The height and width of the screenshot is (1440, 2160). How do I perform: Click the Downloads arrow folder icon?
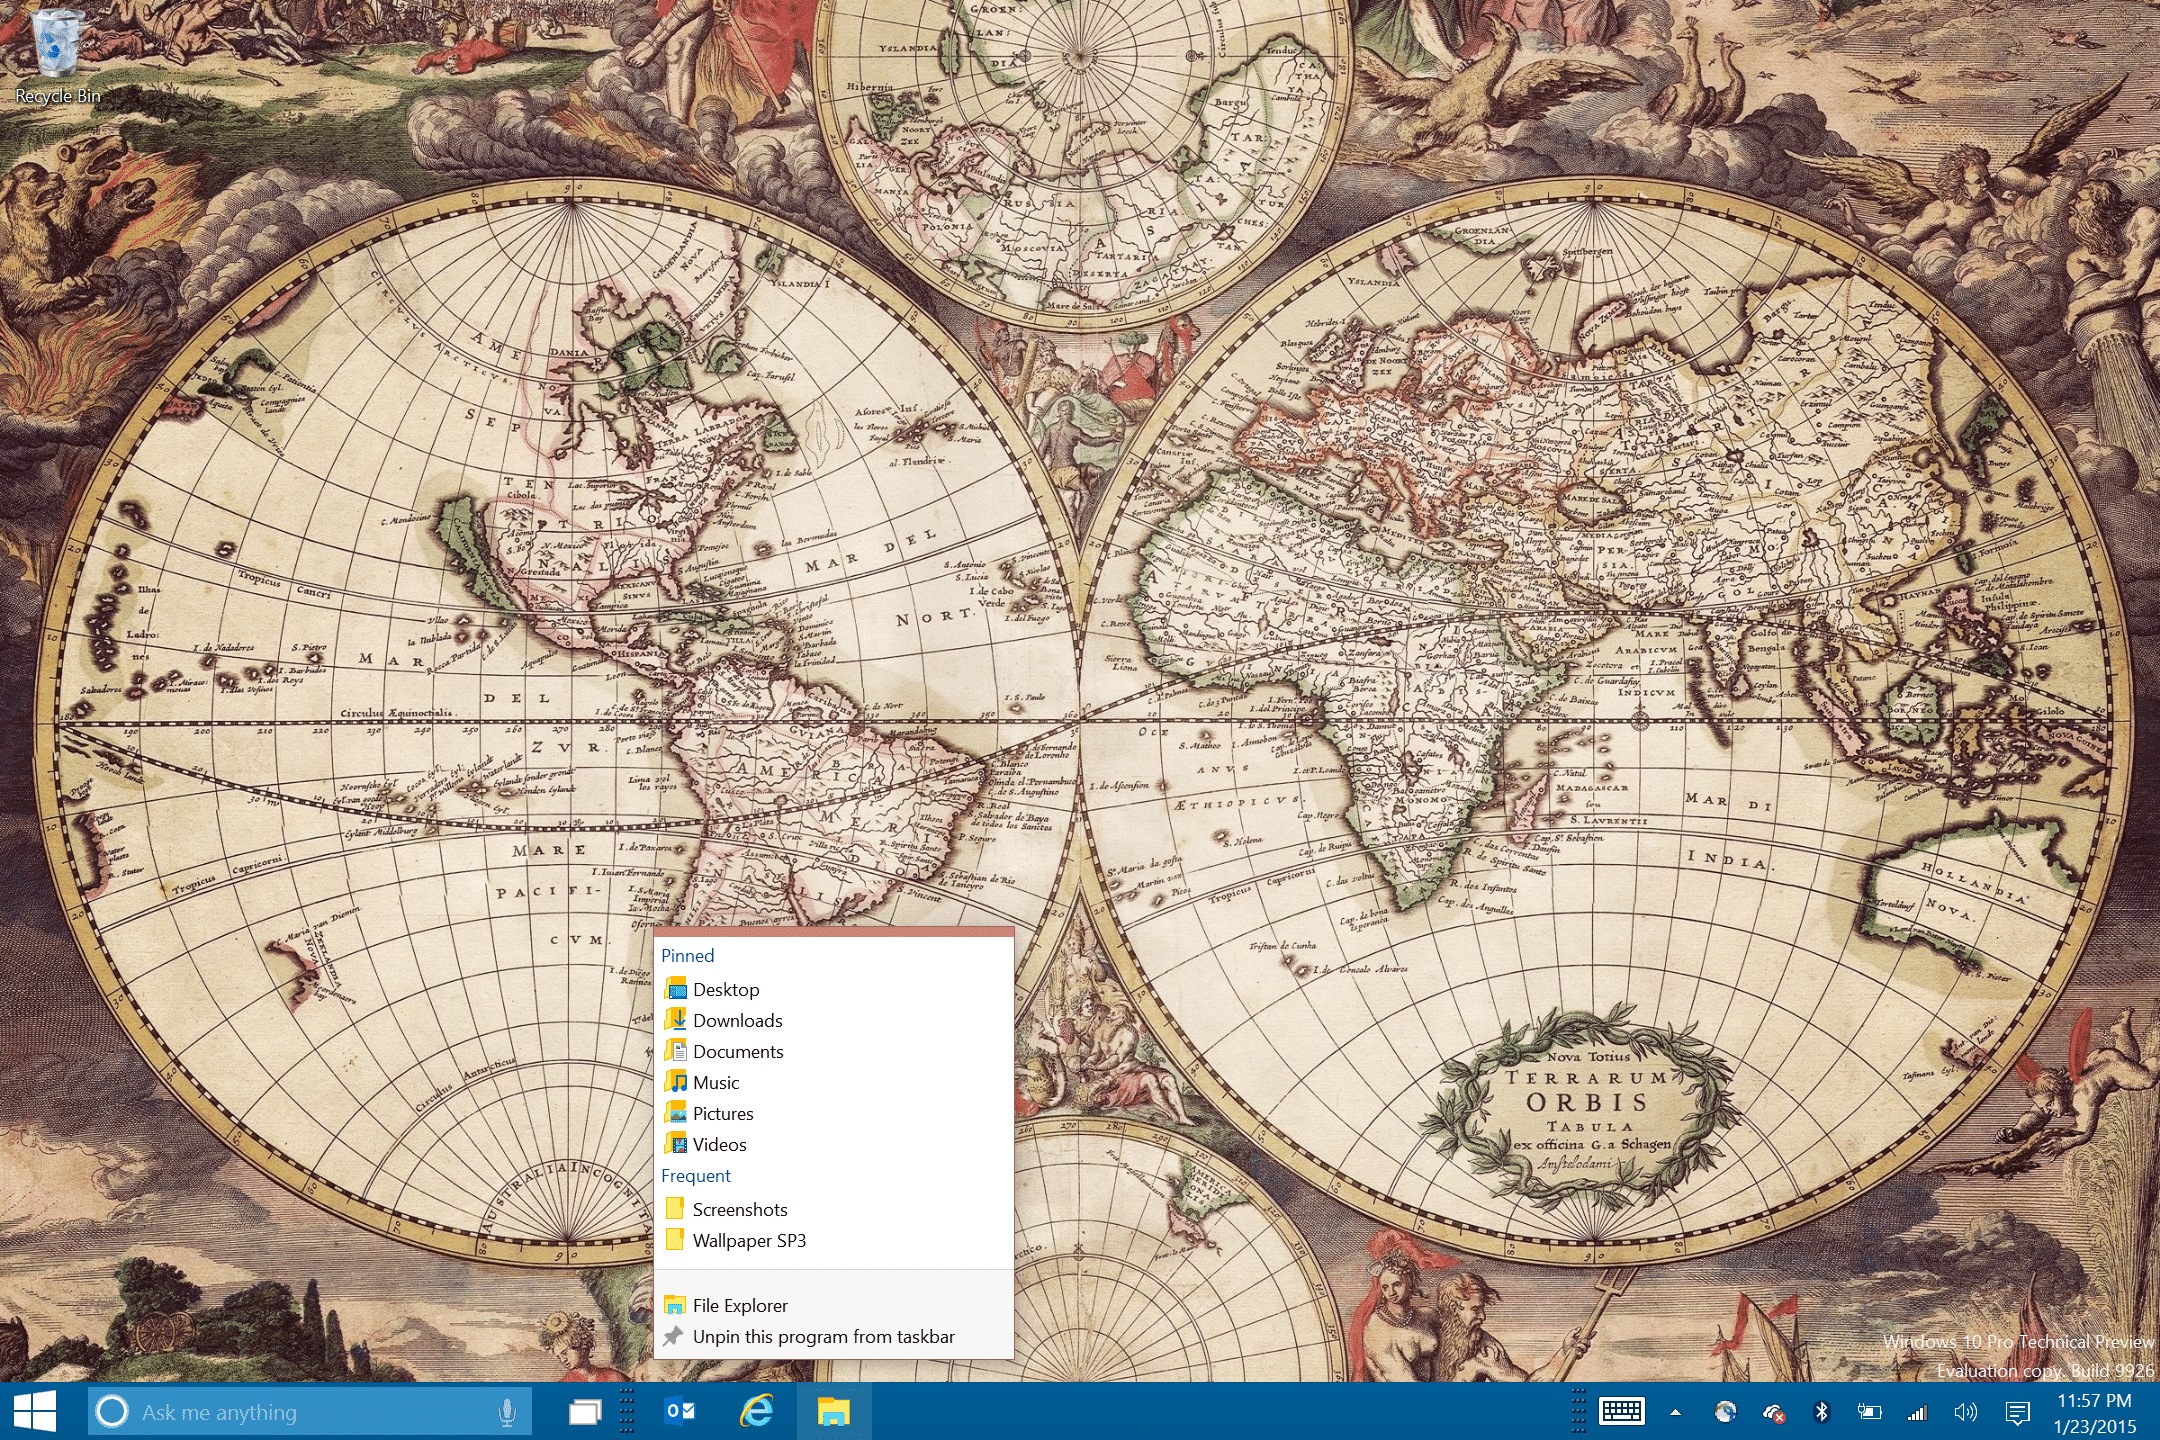coord(676,1020)
